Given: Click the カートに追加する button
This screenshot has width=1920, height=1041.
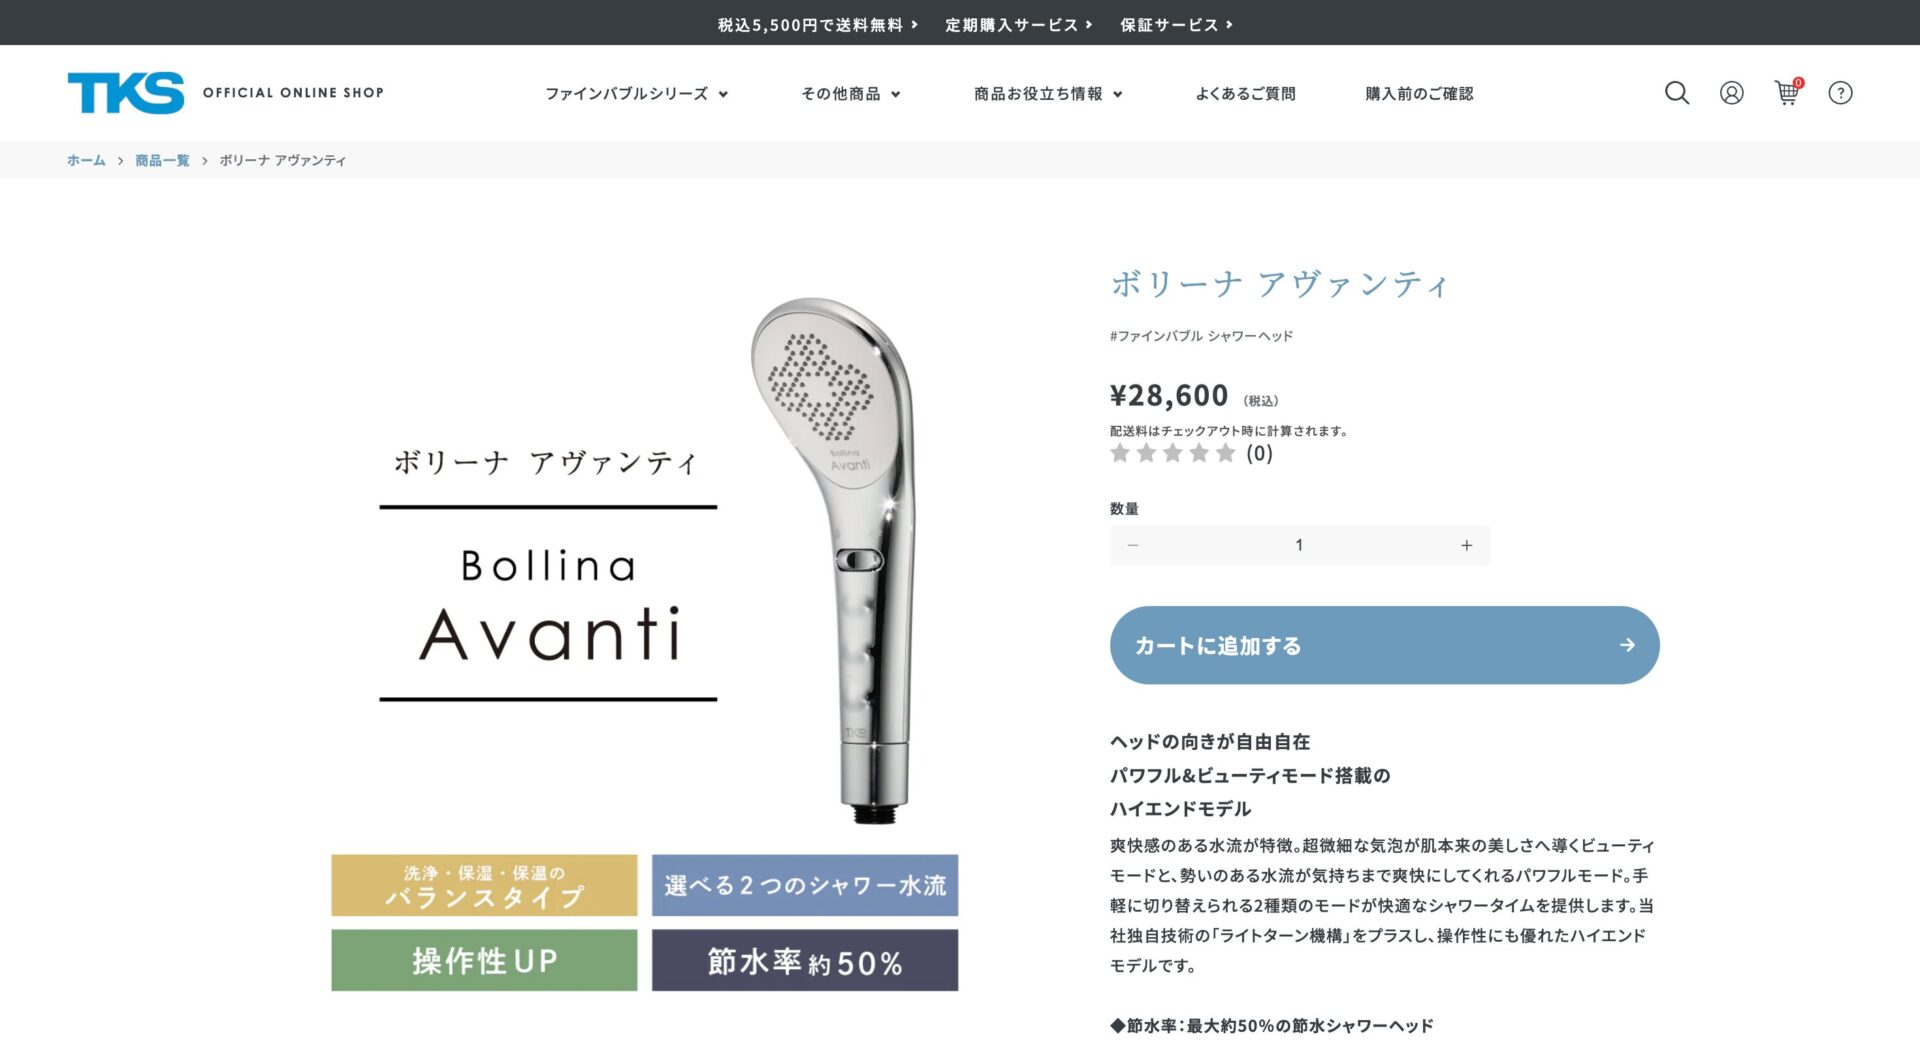Looking at the screenshot, I should pos(1385,645).
